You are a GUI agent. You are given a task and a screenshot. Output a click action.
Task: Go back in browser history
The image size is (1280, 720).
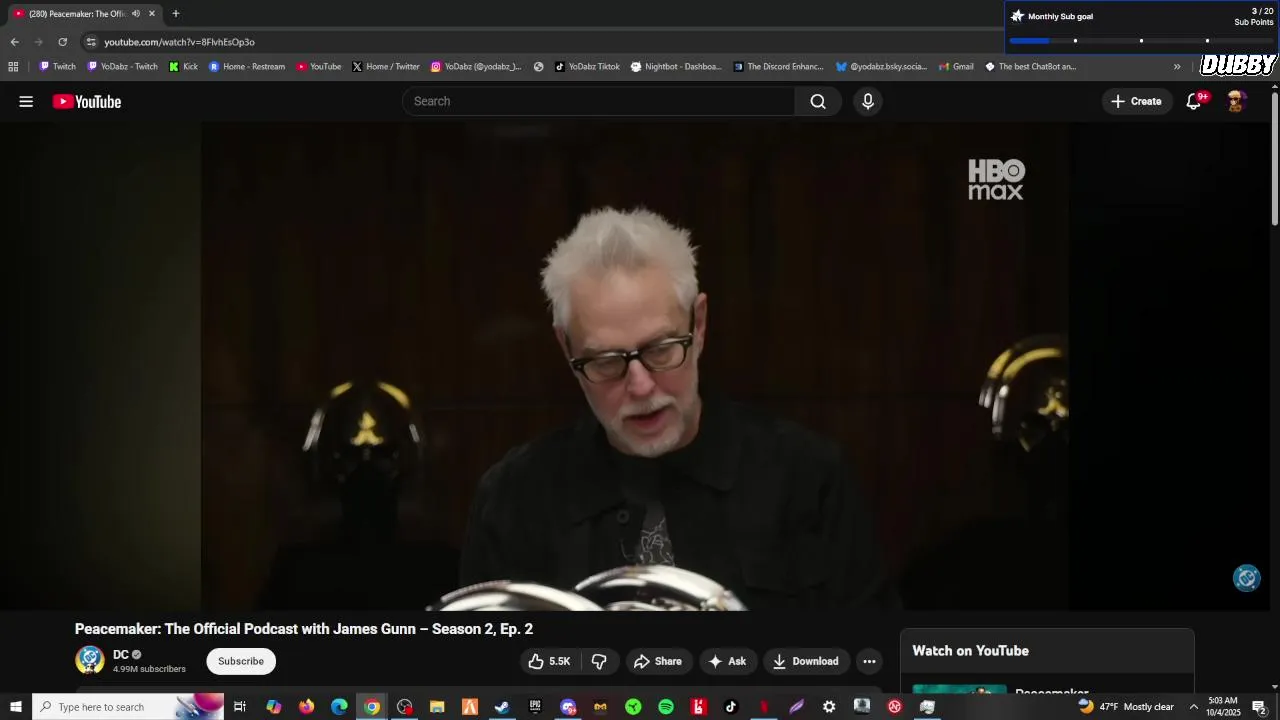[x=14, y=42]
